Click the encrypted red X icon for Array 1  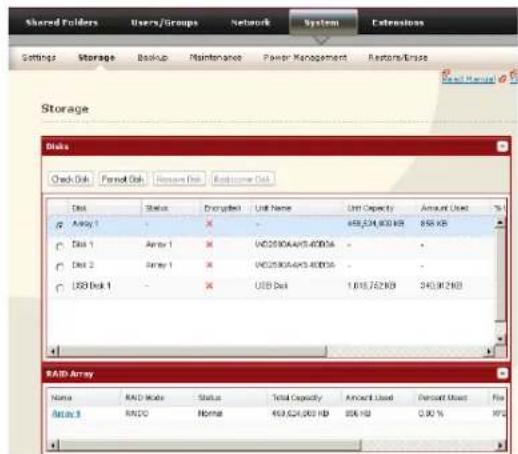(209, 223)
